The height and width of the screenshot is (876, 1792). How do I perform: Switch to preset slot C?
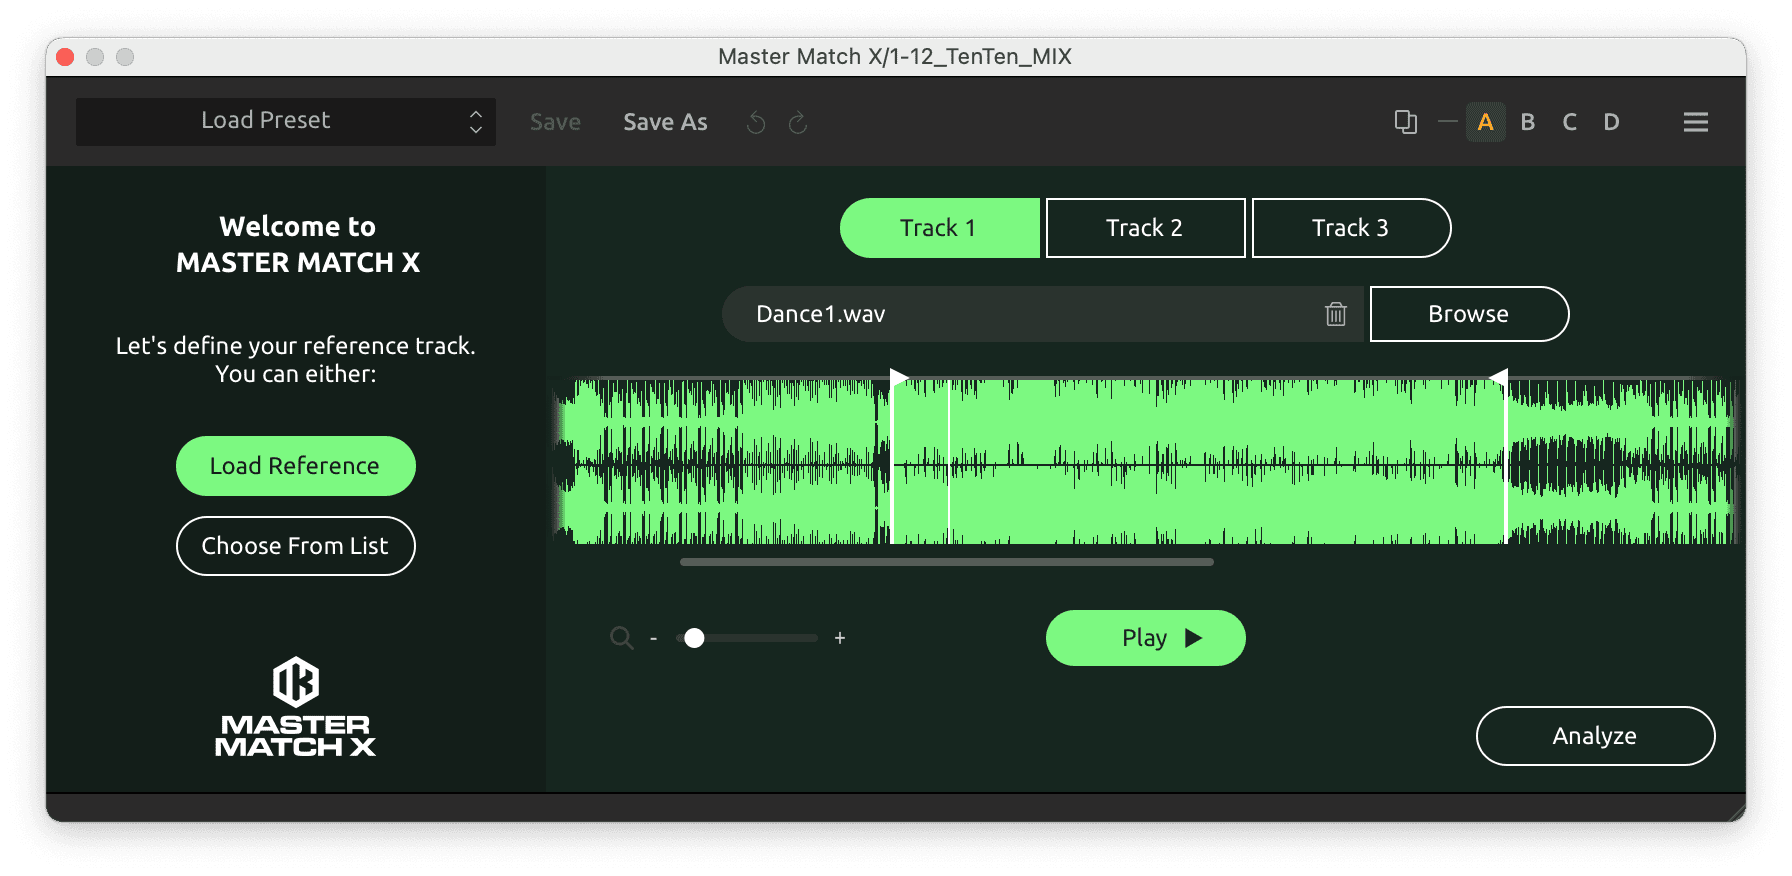(x=1569, y=122)
